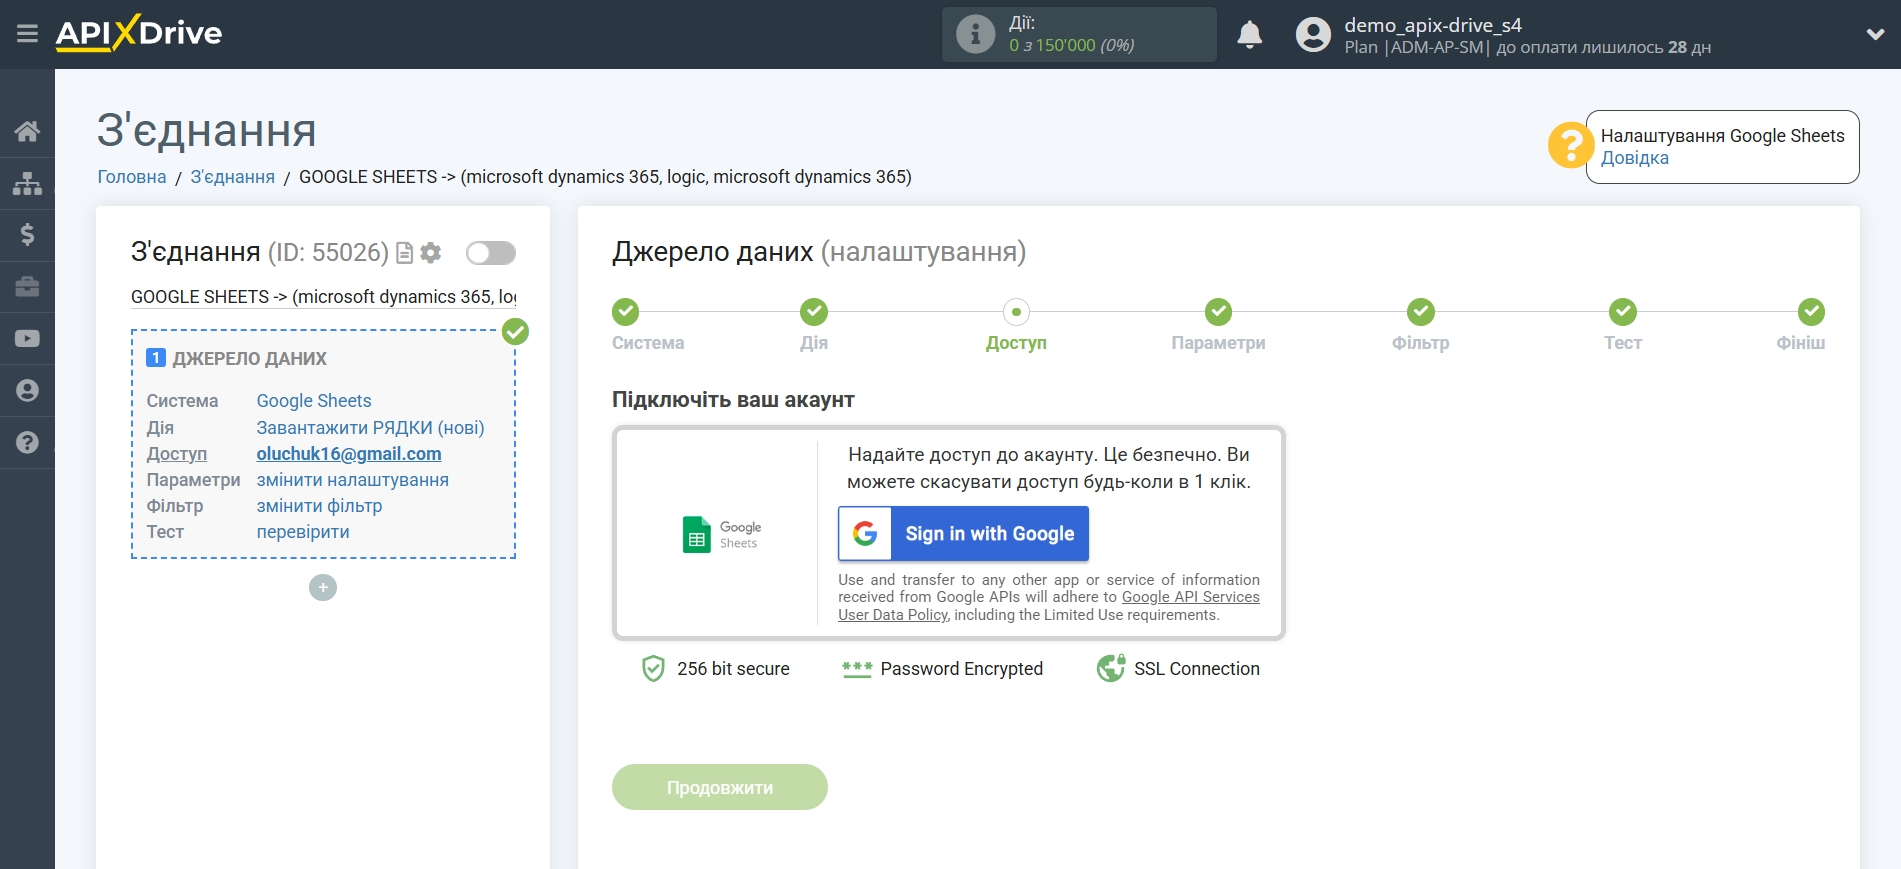Click змінити фільтр link
The width and height of the screenshot is (1901, 869).
319,506
